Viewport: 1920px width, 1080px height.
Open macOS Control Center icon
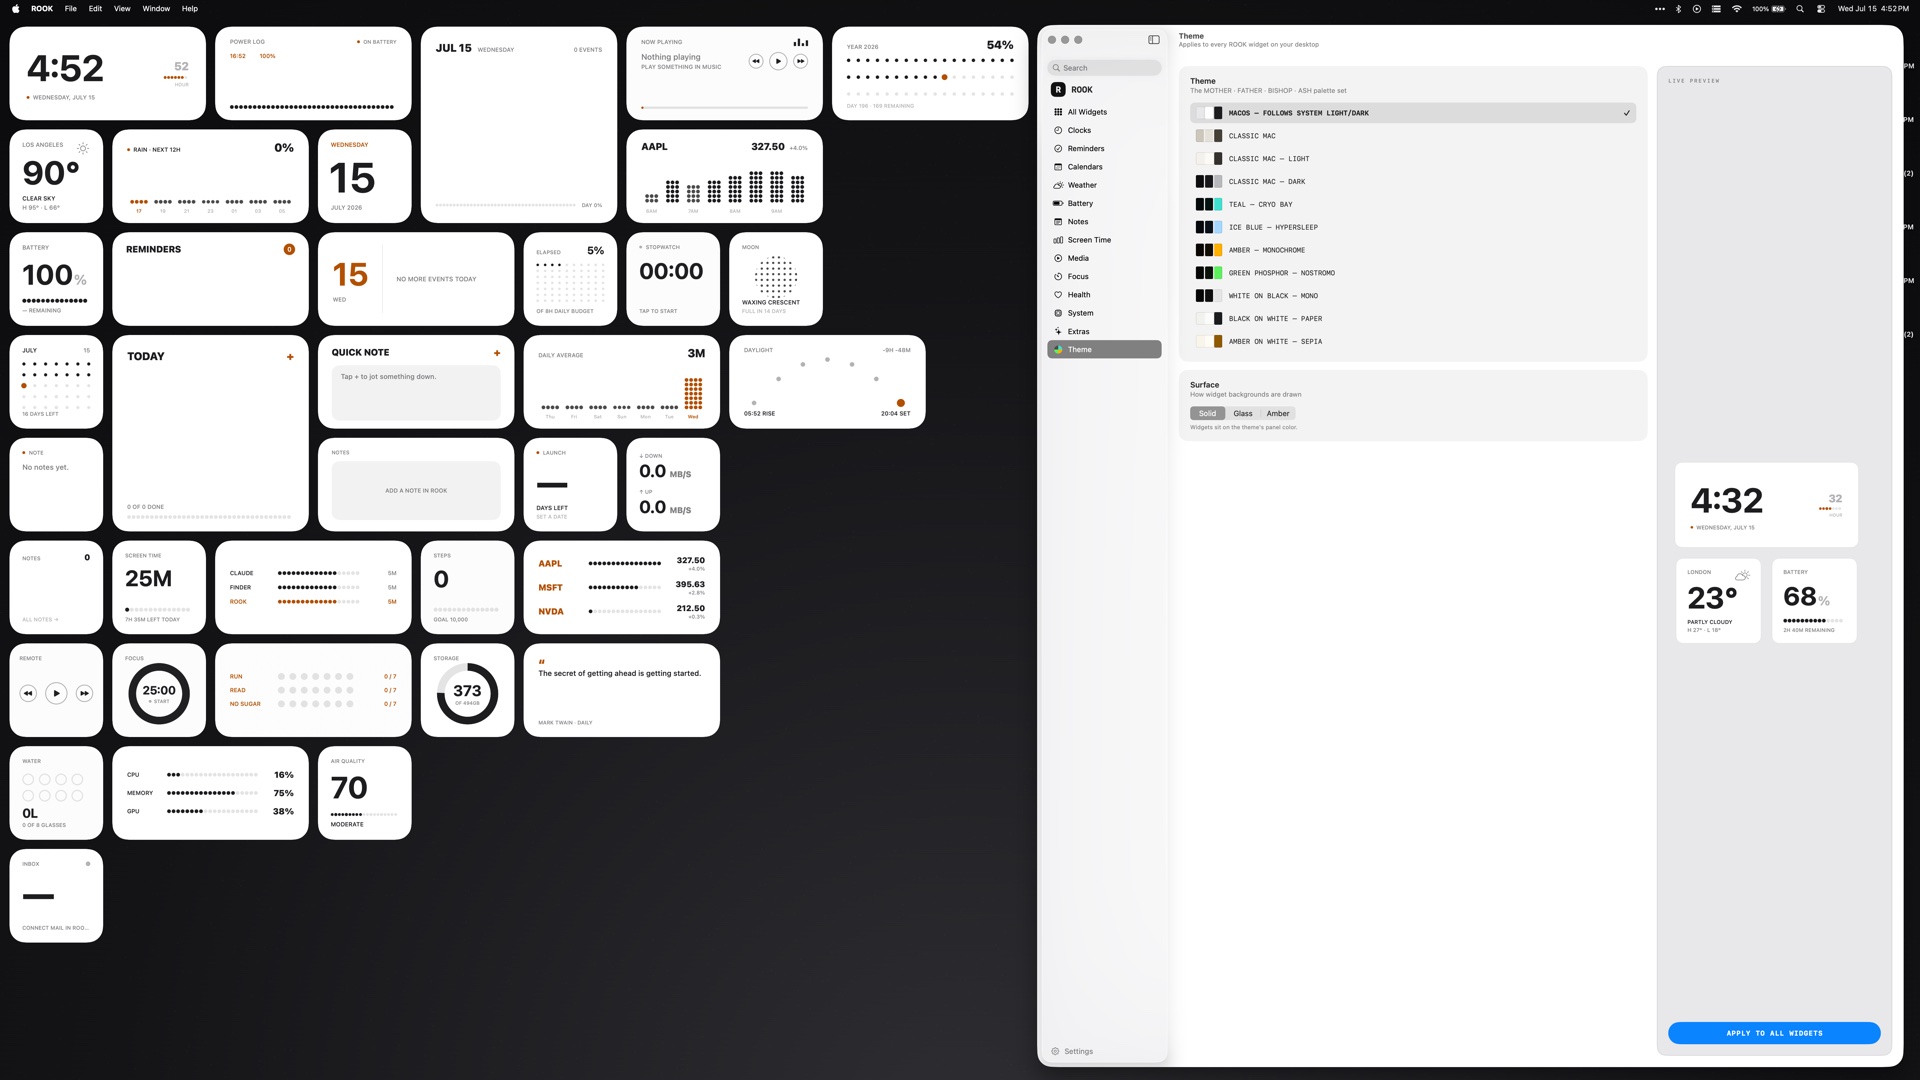(x=1821, y=8)
